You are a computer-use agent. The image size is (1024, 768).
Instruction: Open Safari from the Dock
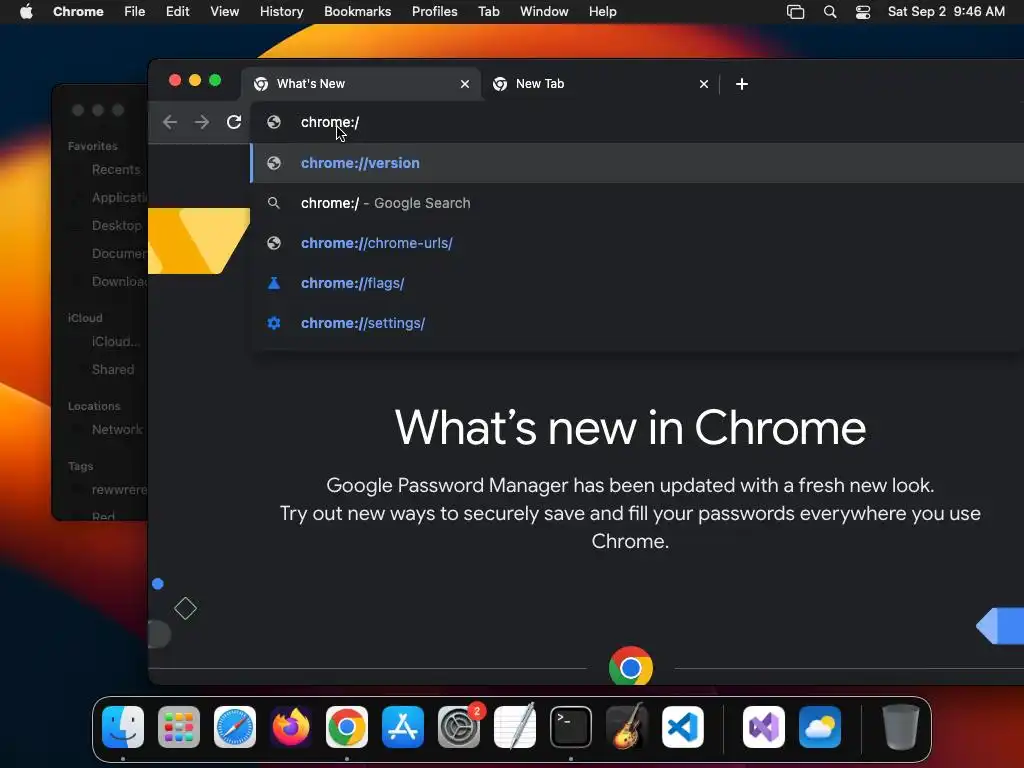click(235, 727)
